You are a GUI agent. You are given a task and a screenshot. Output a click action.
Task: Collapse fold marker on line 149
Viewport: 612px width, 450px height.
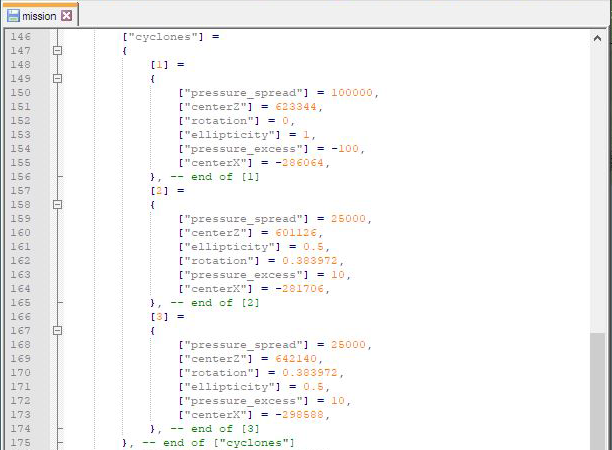tap(57, 78)
